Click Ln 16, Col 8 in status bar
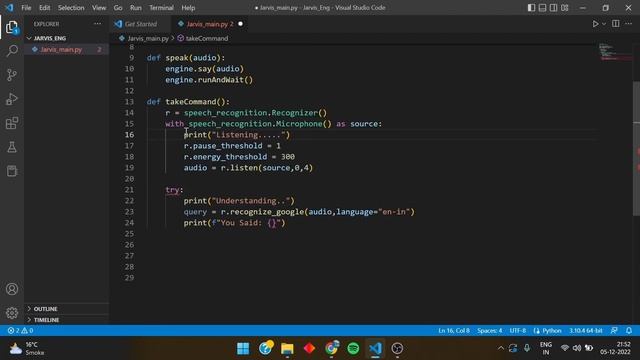The image size is (640, 360). pyautogui.click(x=453, y=331)
